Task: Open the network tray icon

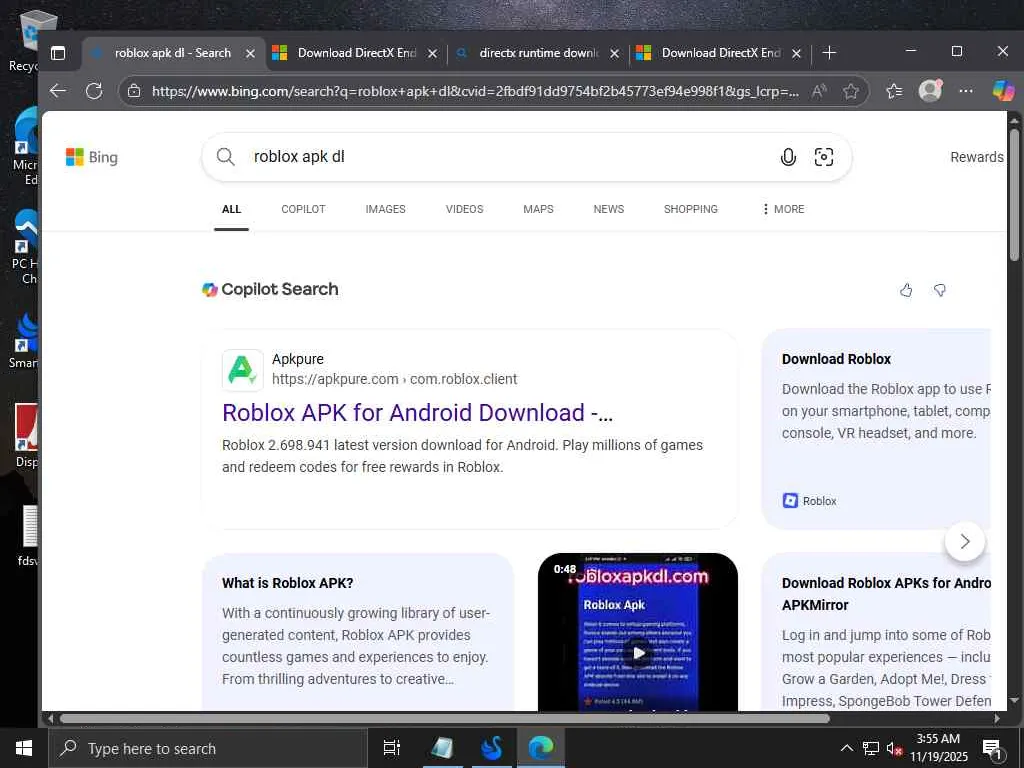Action: [871, 748]
